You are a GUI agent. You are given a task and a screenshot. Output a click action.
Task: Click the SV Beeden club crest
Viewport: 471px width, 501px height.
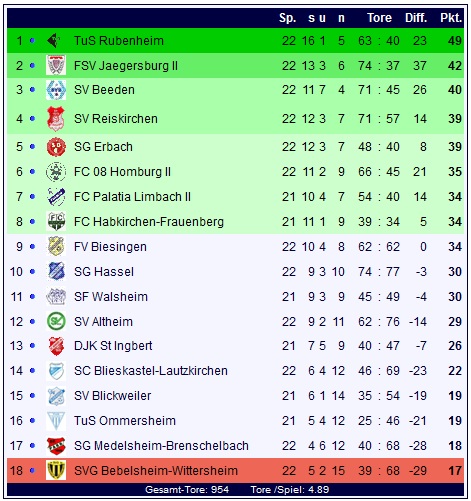pos(56,90)
